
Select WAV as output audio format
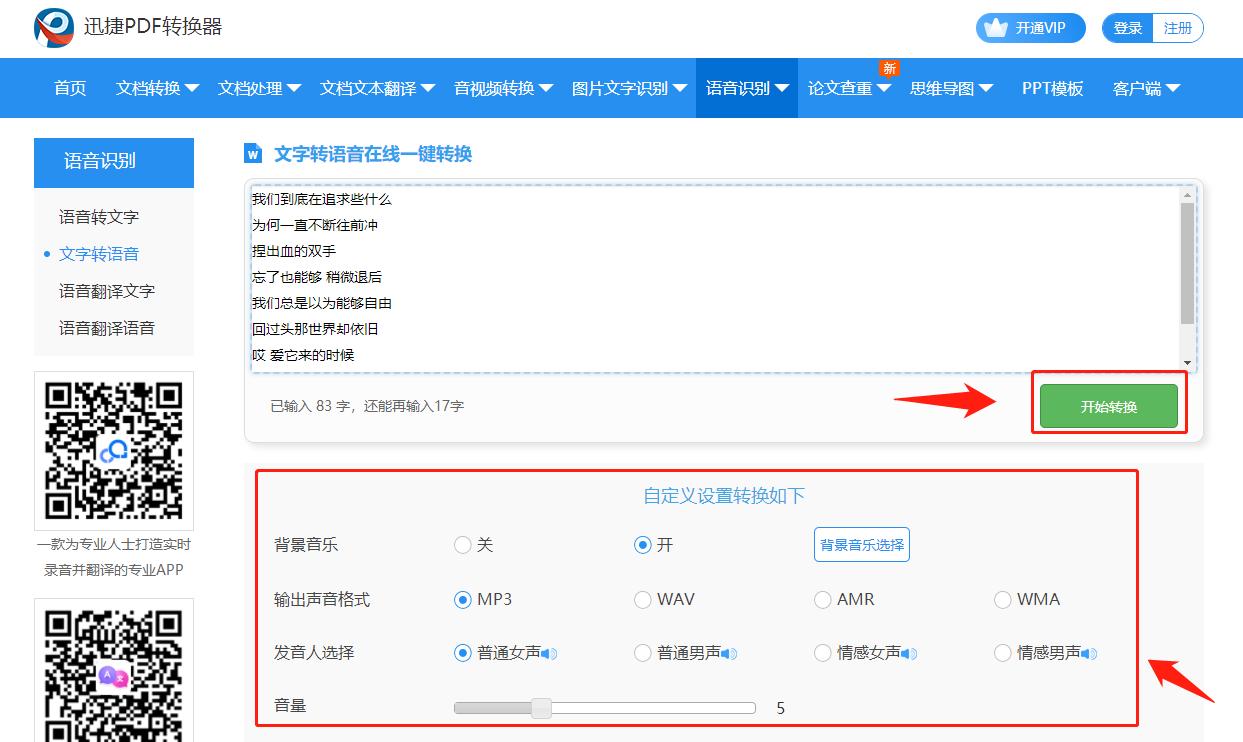tap(641, 600)
